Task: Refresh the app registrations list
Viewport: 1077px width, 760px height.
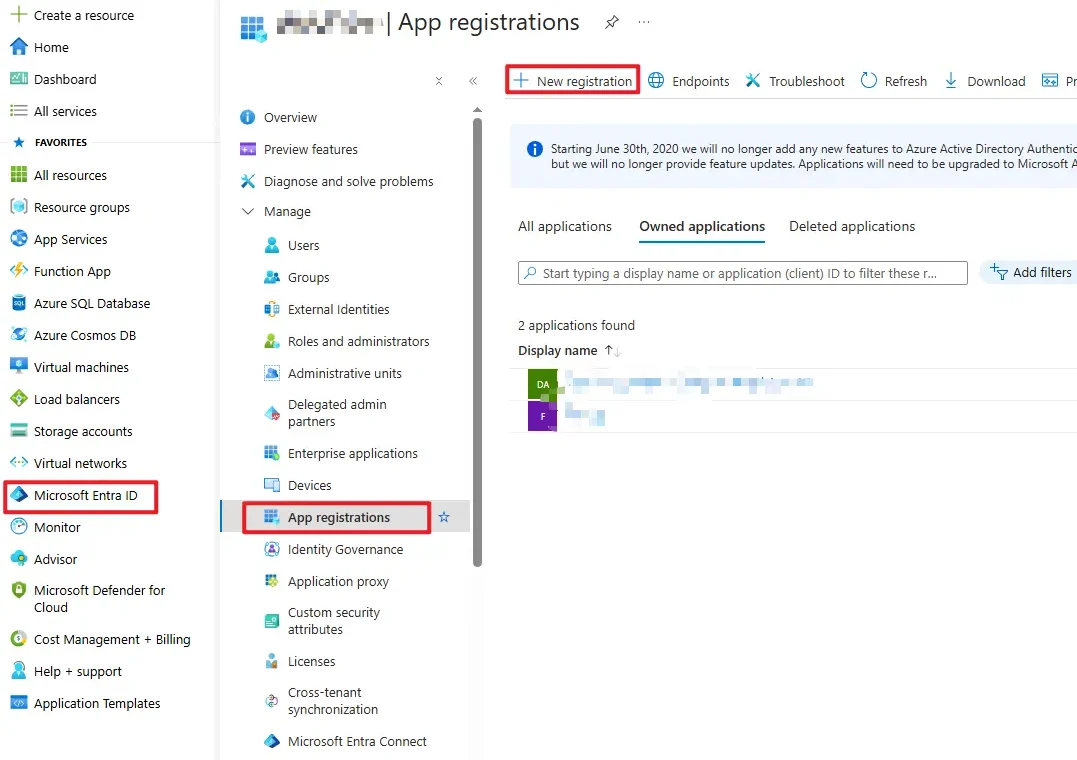Action: (x=894, y=81)
